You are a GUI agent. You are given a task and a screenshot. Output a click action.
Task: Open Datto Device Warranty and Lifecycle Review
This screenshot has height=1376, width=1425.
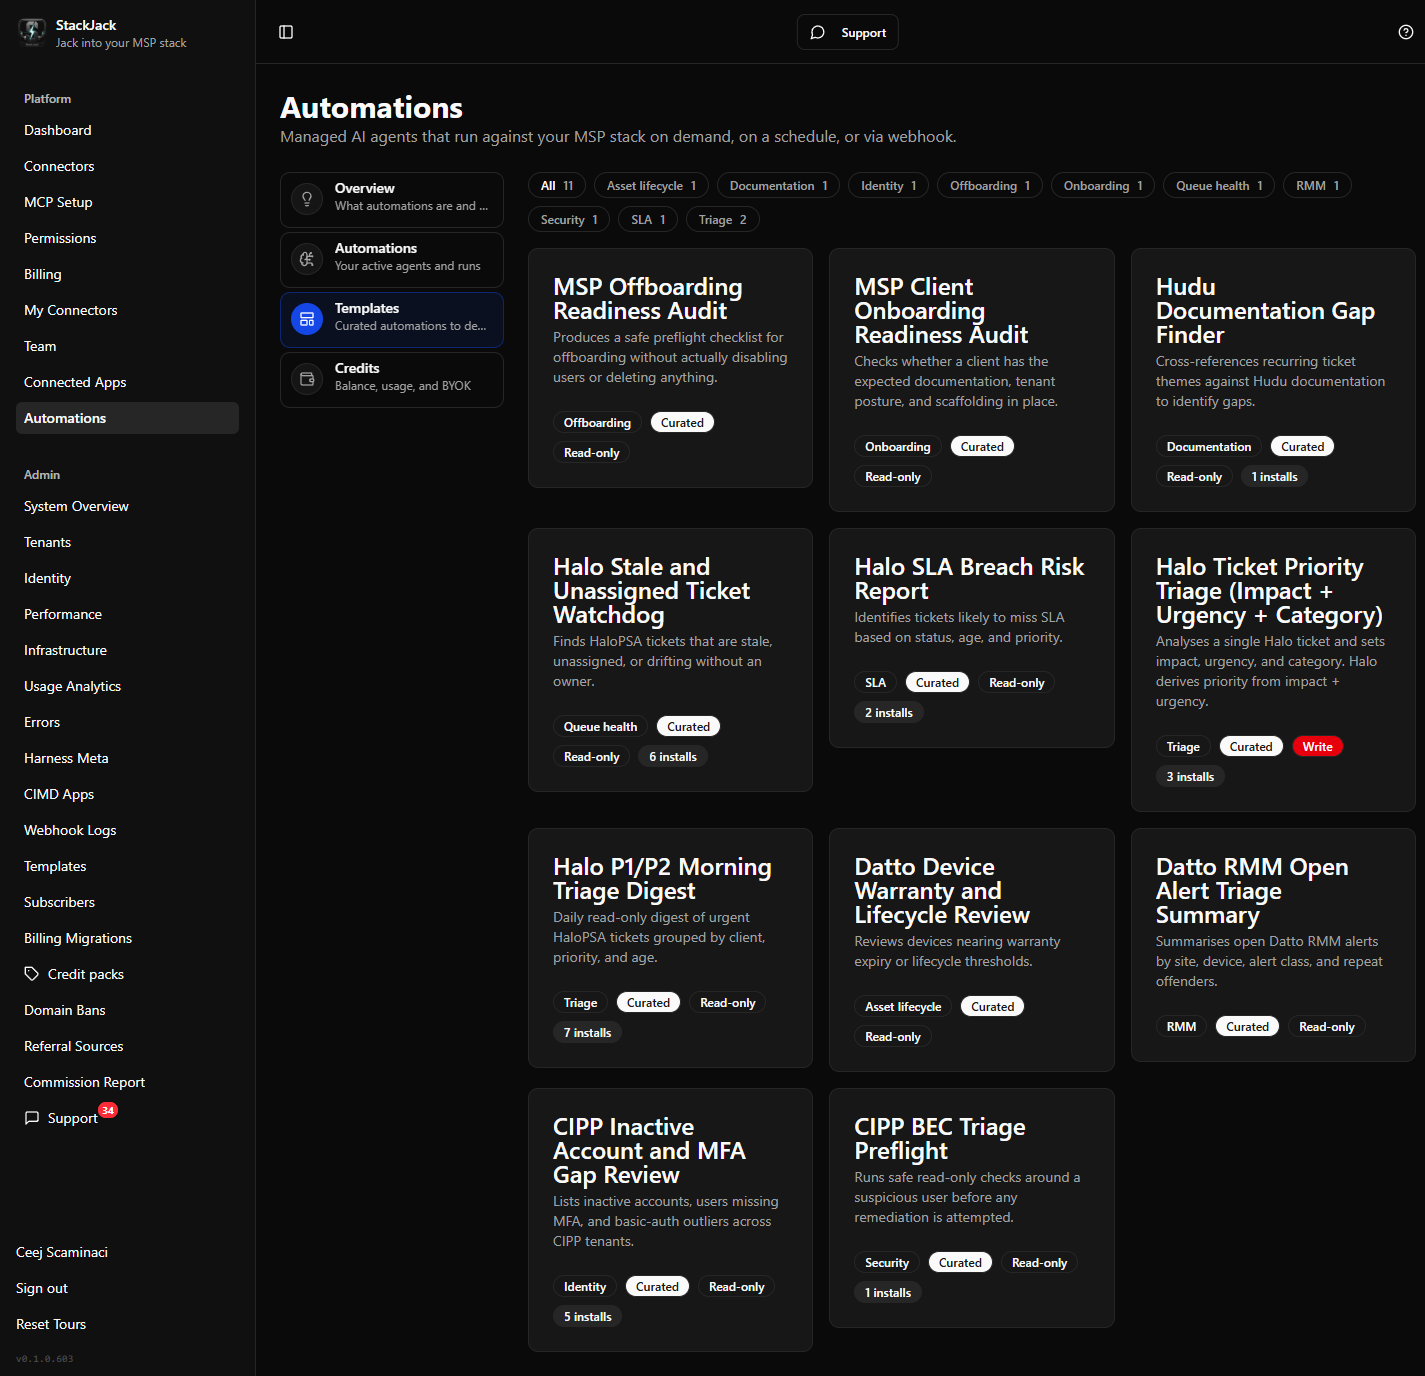tap(971, 950)
